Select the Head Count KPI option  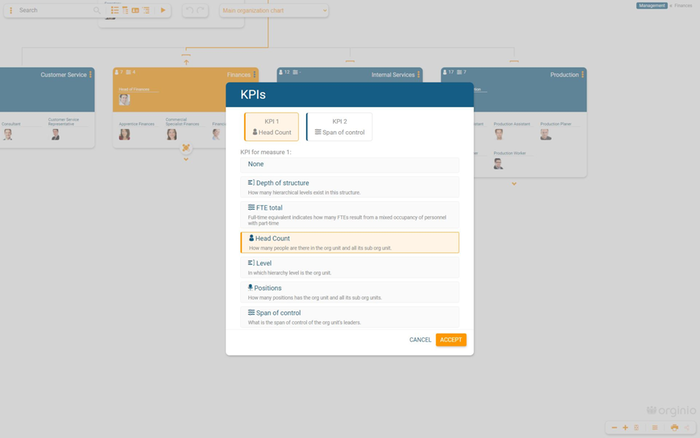coord(350,242)
